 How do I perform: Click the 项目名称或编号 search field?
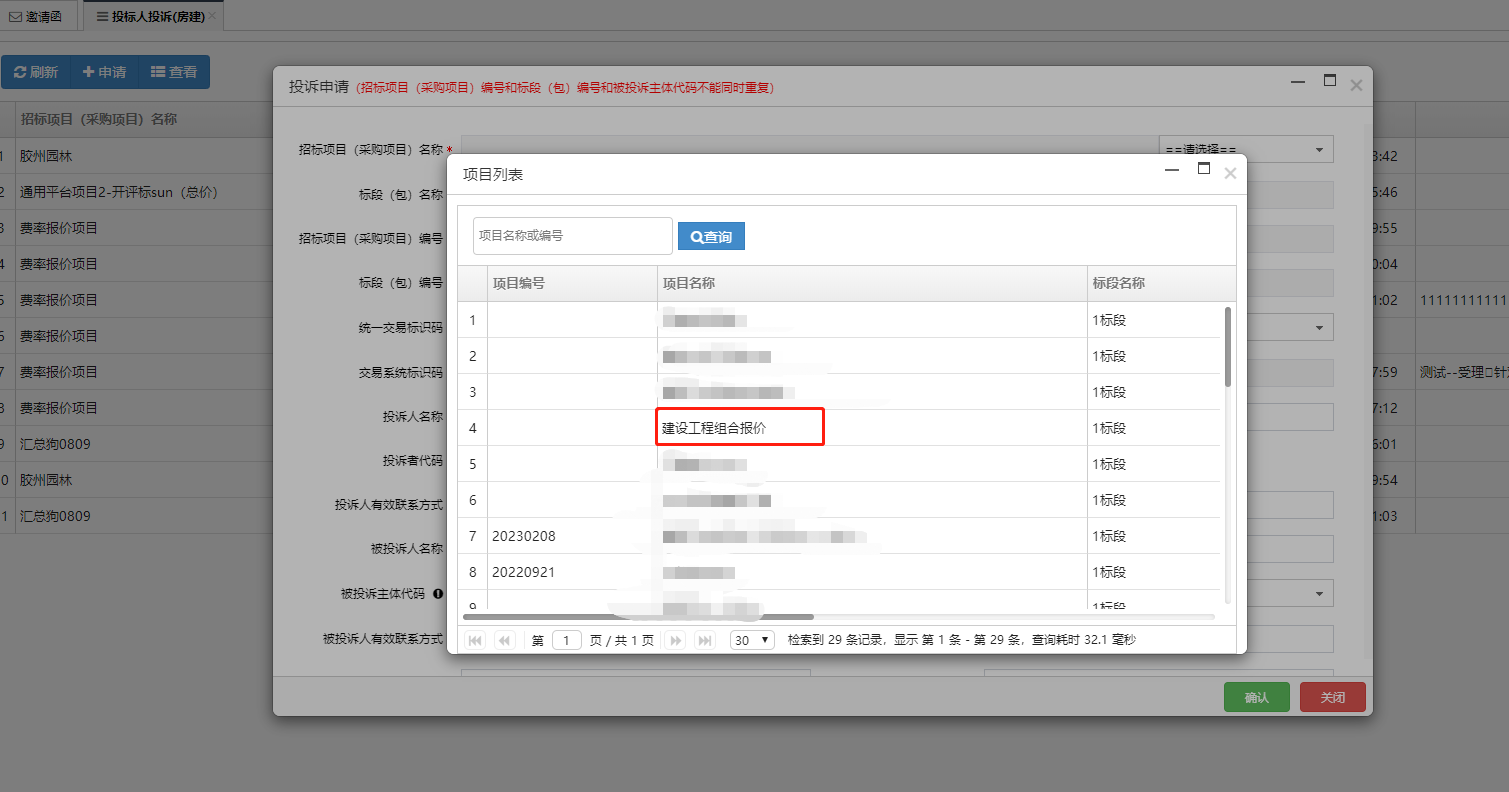click(573, 236)
